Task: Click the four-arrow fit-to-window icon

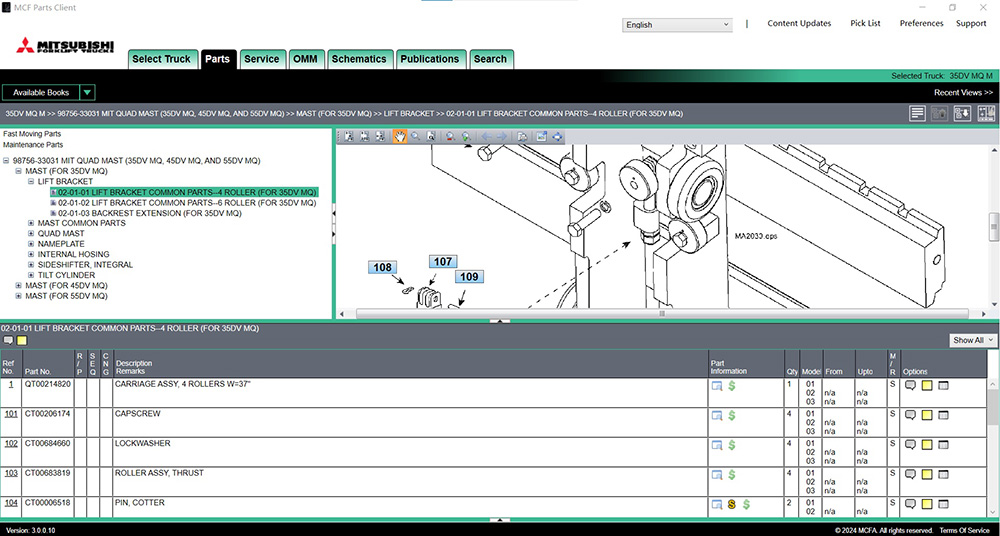Action: pyautogui.click(x=557, y=136)
